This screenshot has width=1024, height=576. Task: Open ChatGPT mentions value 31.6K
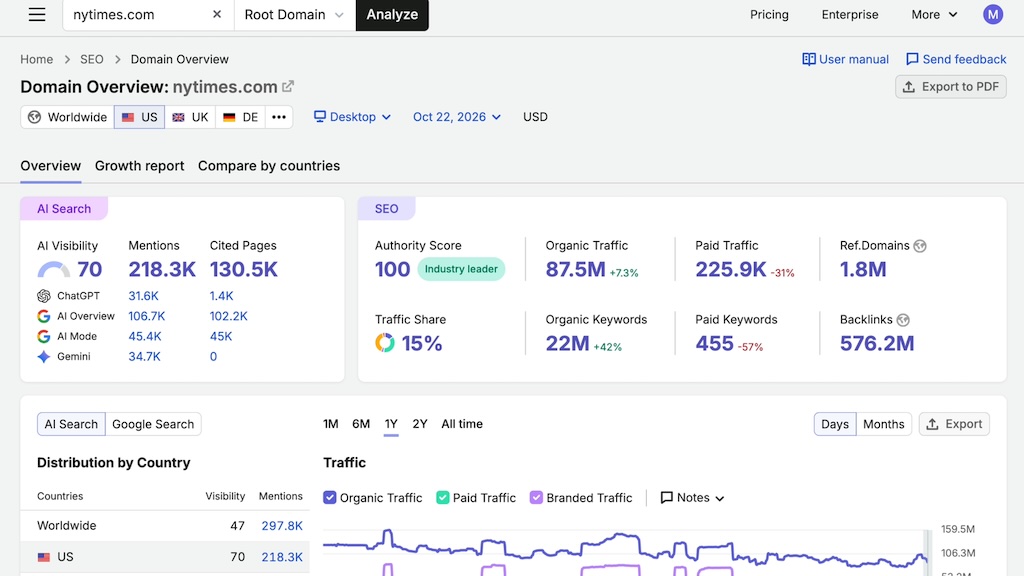click(143, 296)
